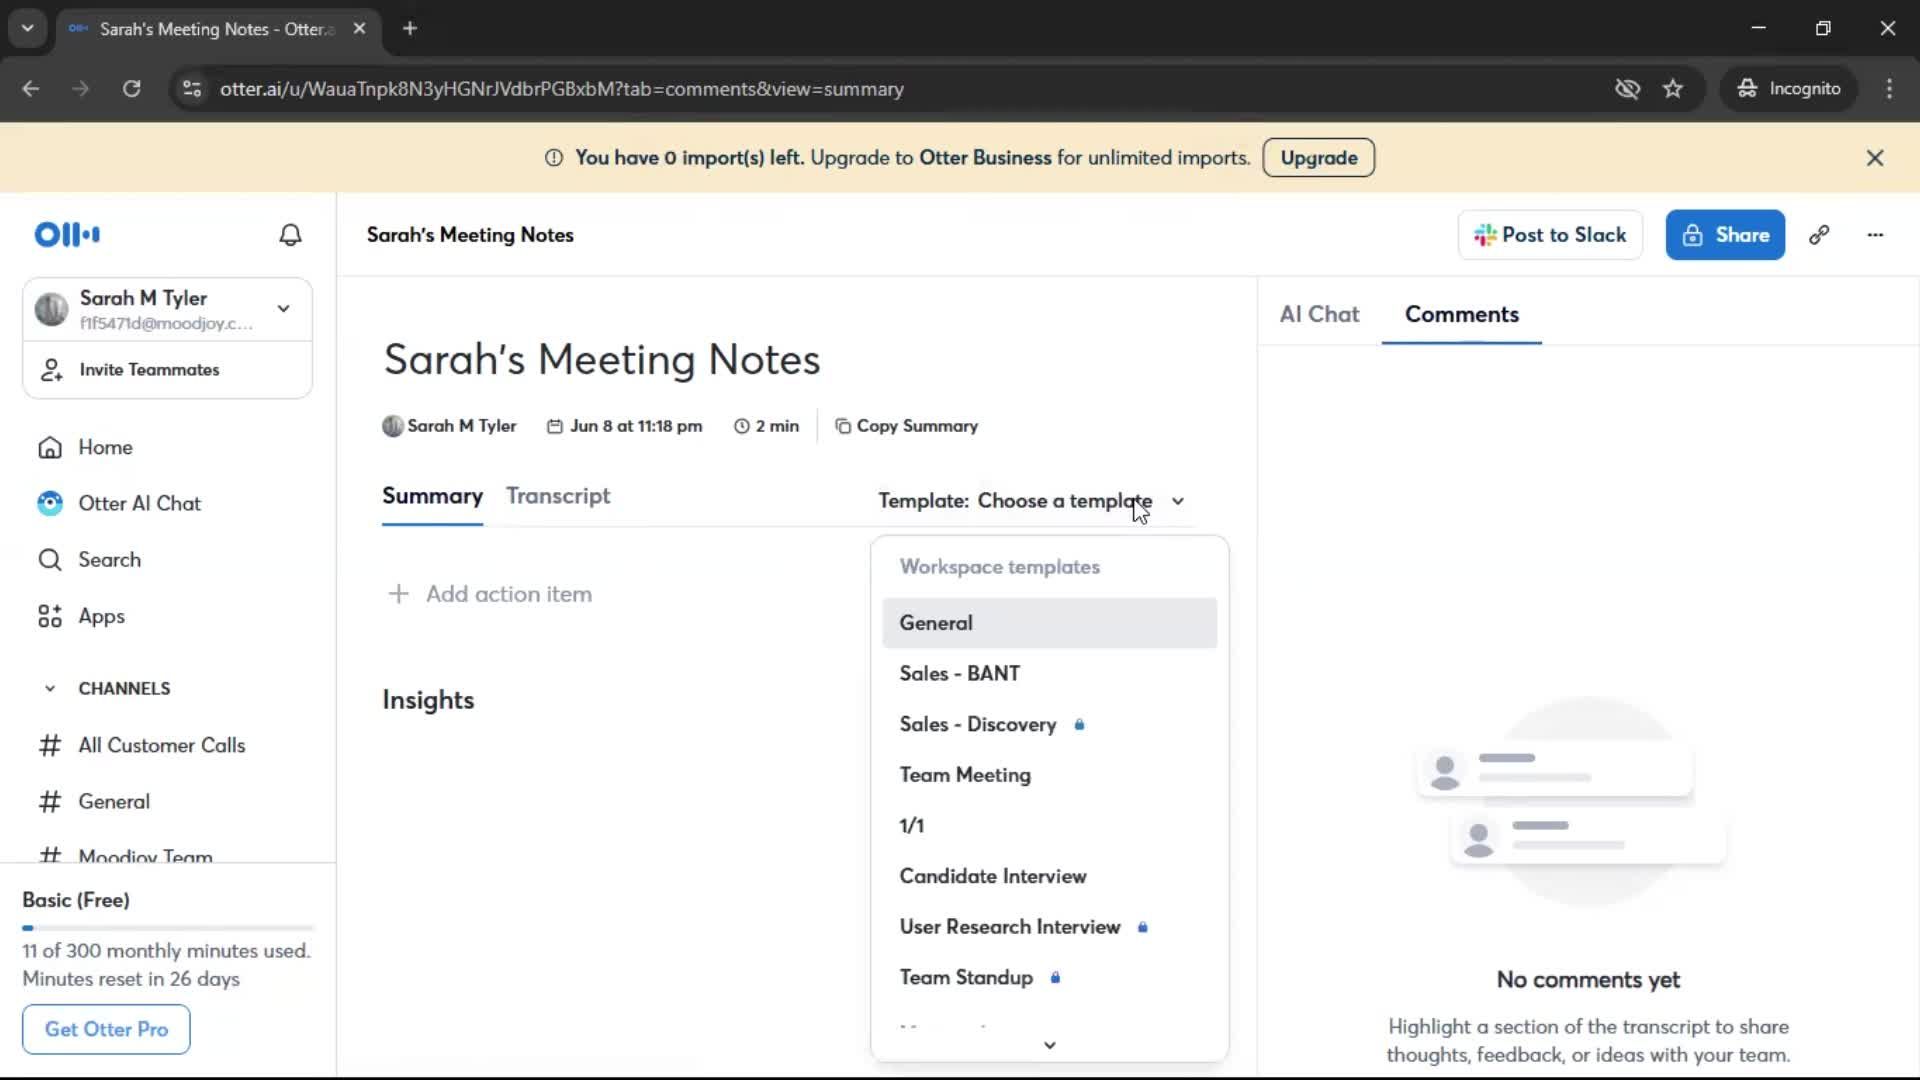Click Copy Summary

pyautogui.click(x=906, y=426)
